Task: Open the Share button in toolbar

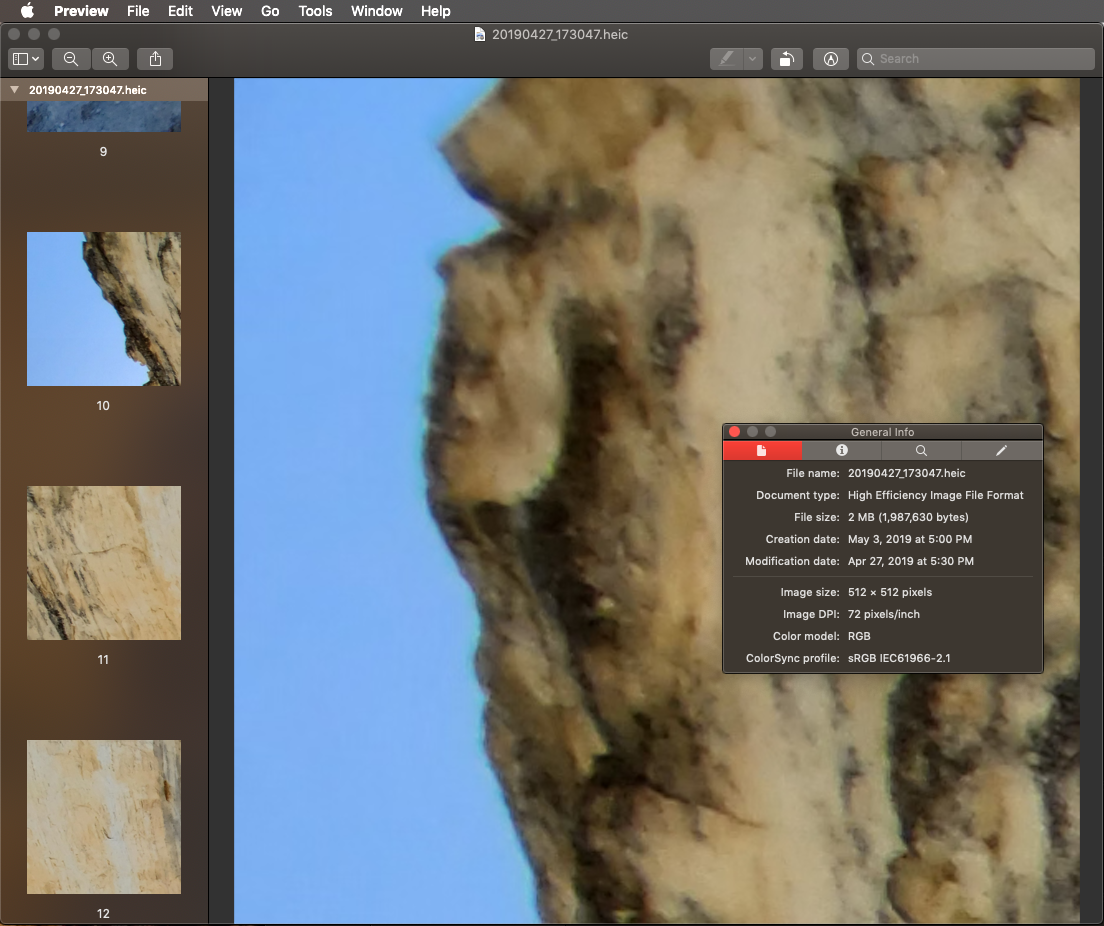Action: [x=155, y=59]
